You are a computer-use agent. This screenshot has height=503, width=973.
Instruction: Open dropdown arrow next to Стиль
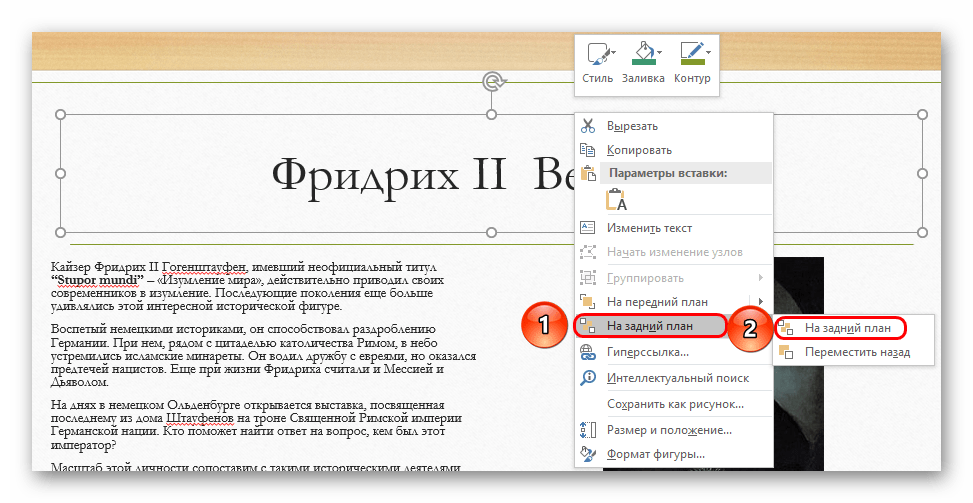pyautogui.click(x=613, y=51)
